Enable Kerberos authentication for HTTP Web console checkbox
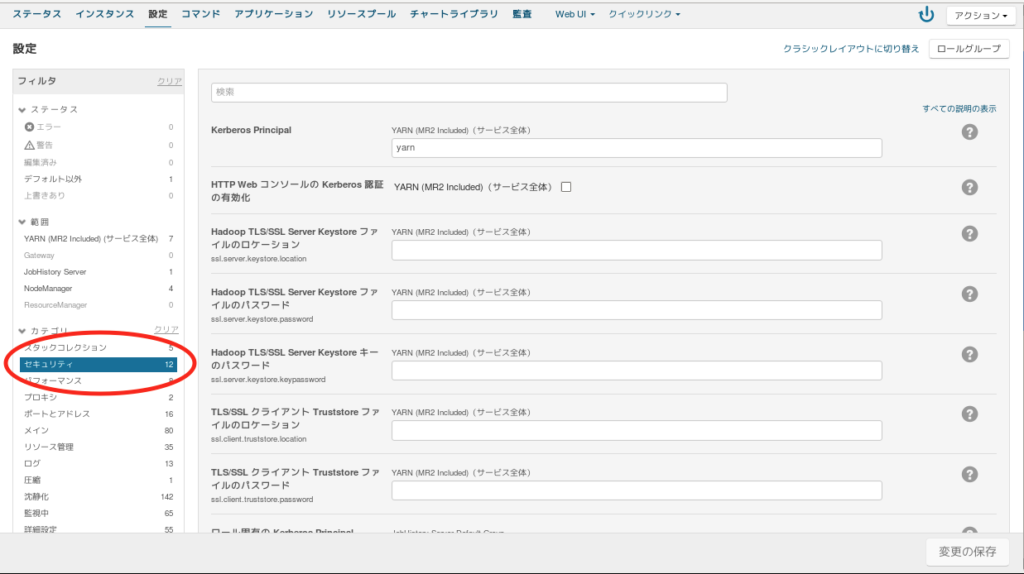This screenshot has width=1024, height=574. [566, 187]
